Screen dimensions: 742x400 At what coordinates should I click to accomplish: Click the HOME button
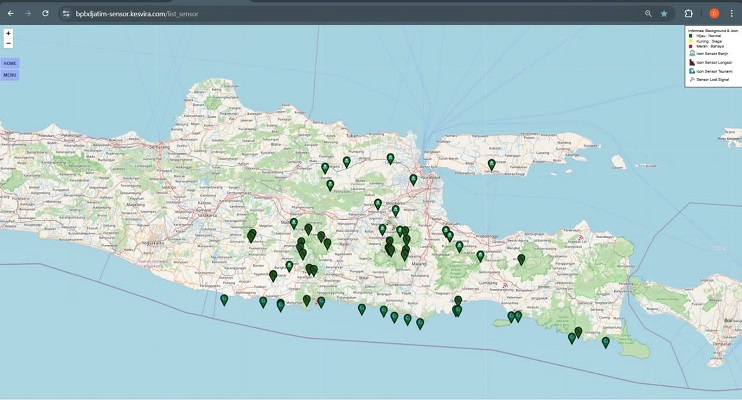(10, 63)
